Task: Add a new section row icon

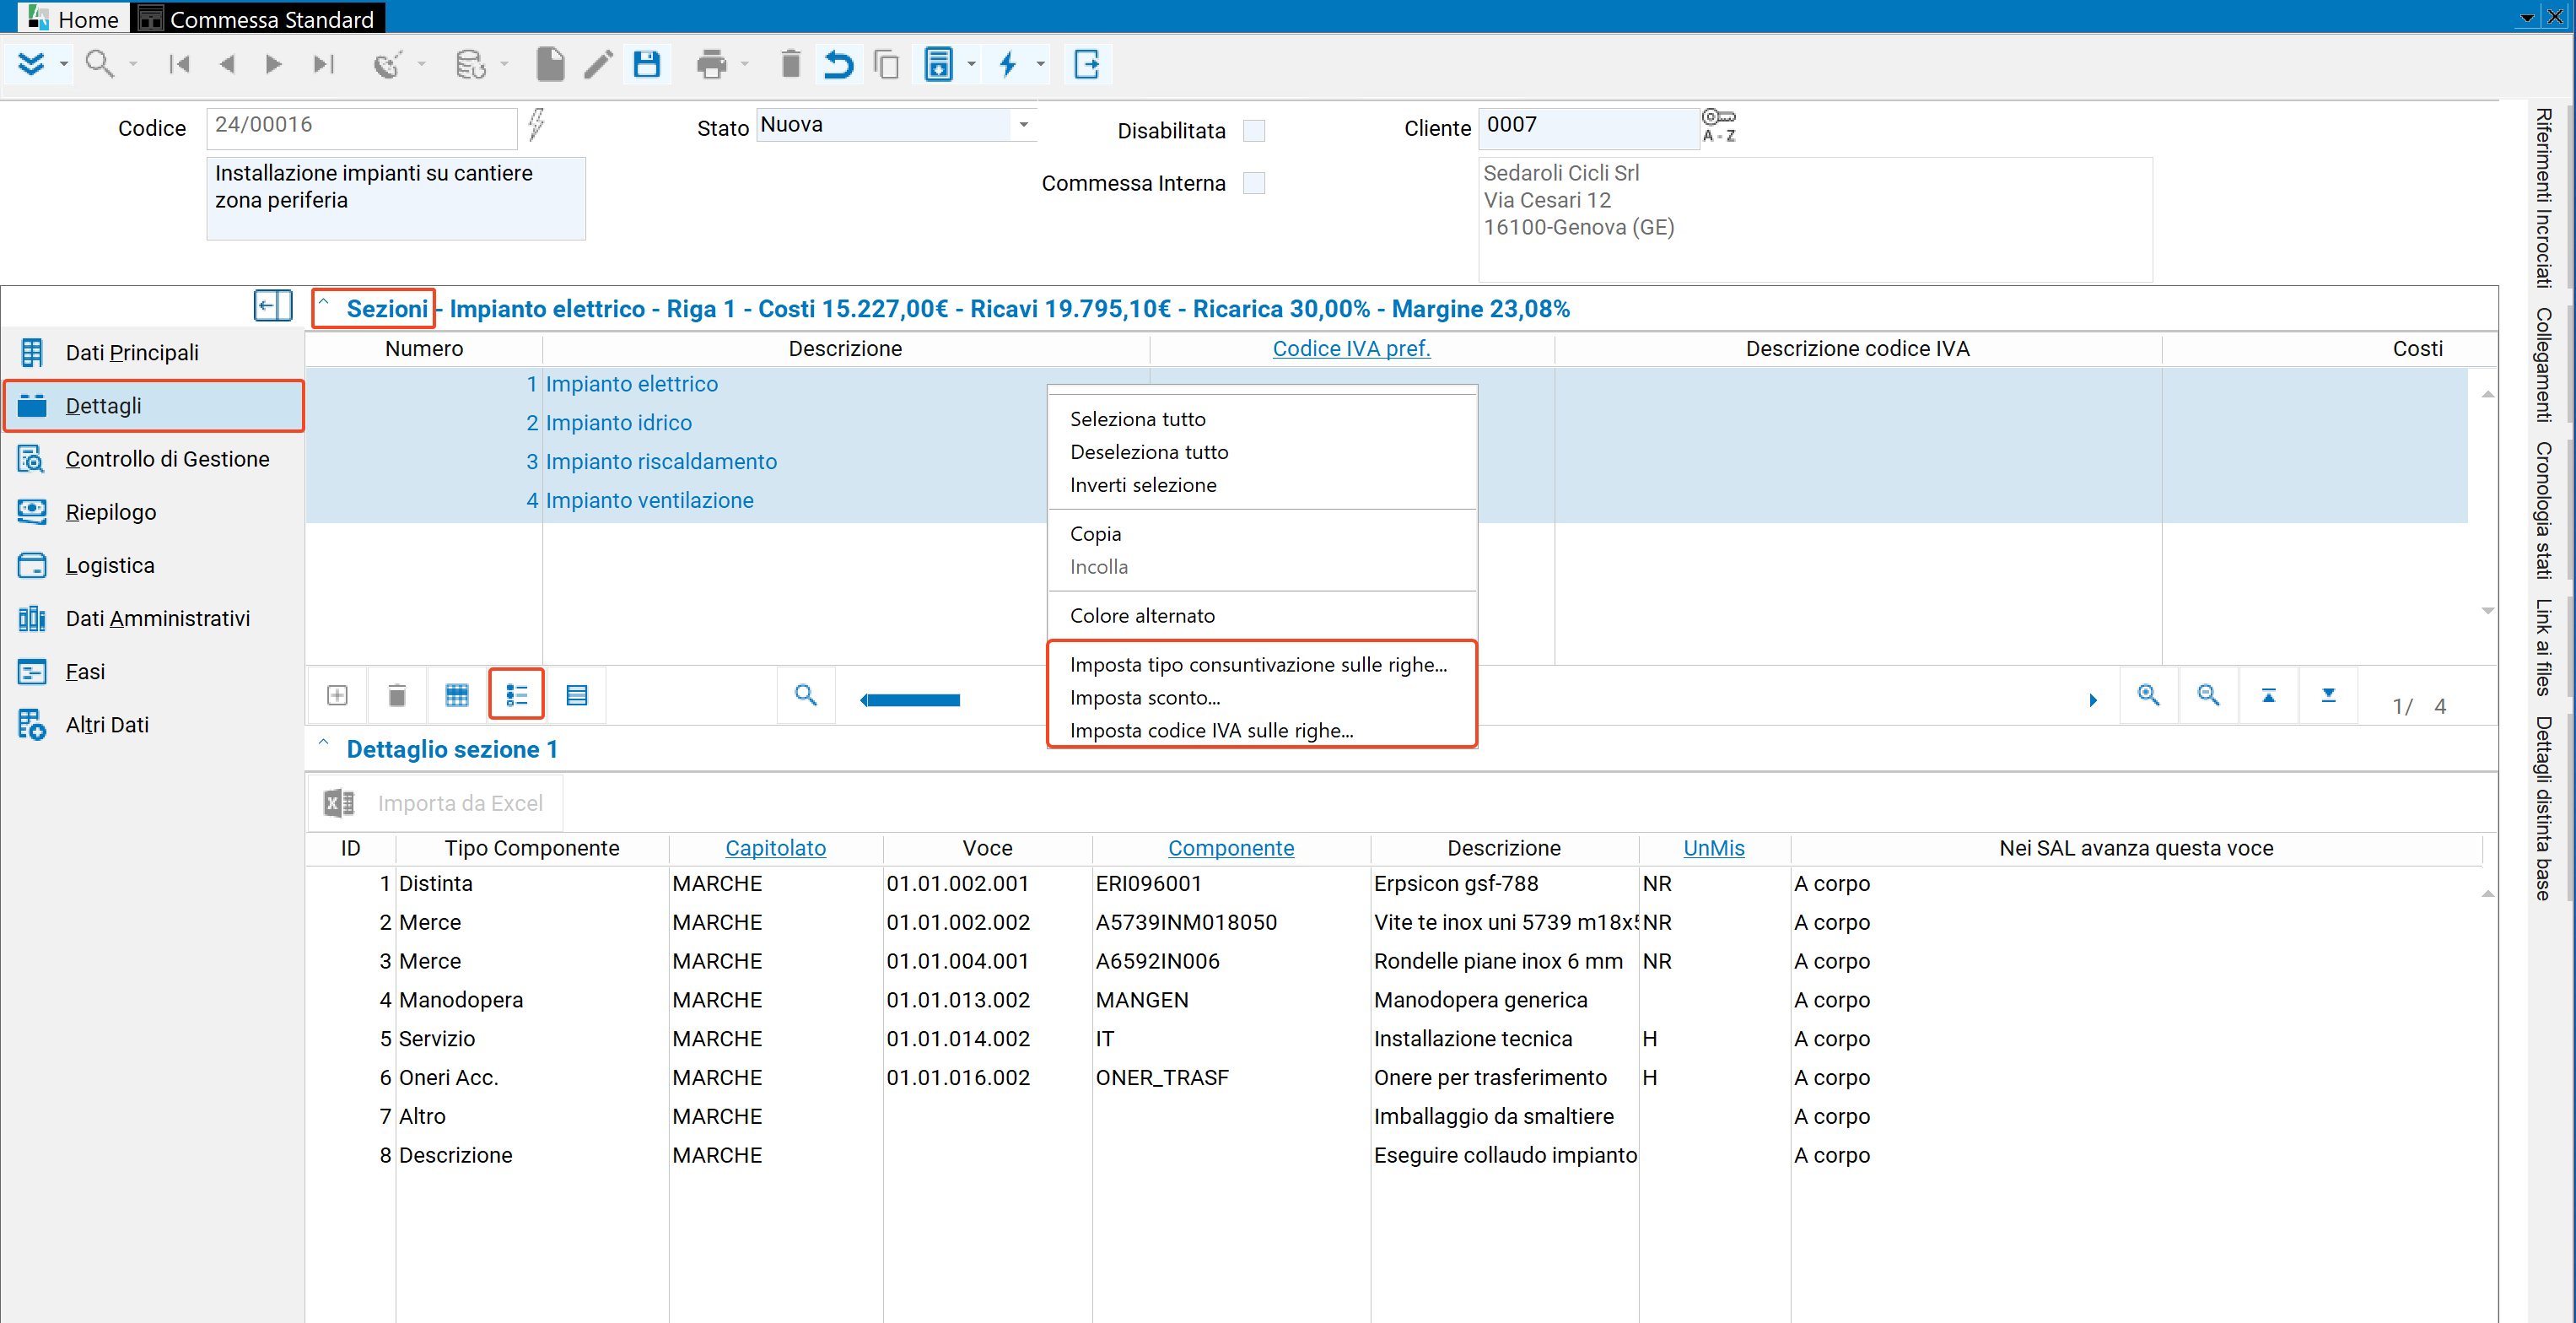Action: coord(337,695)
